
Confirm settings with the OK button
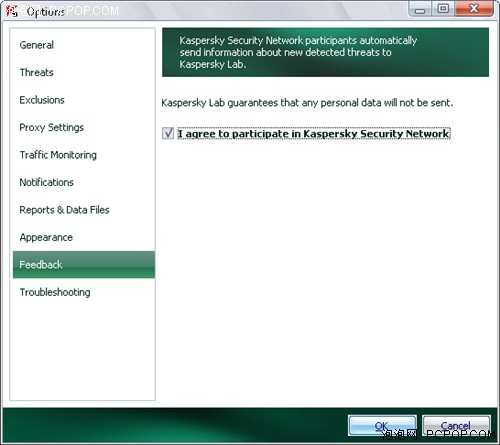pos(382,425)
